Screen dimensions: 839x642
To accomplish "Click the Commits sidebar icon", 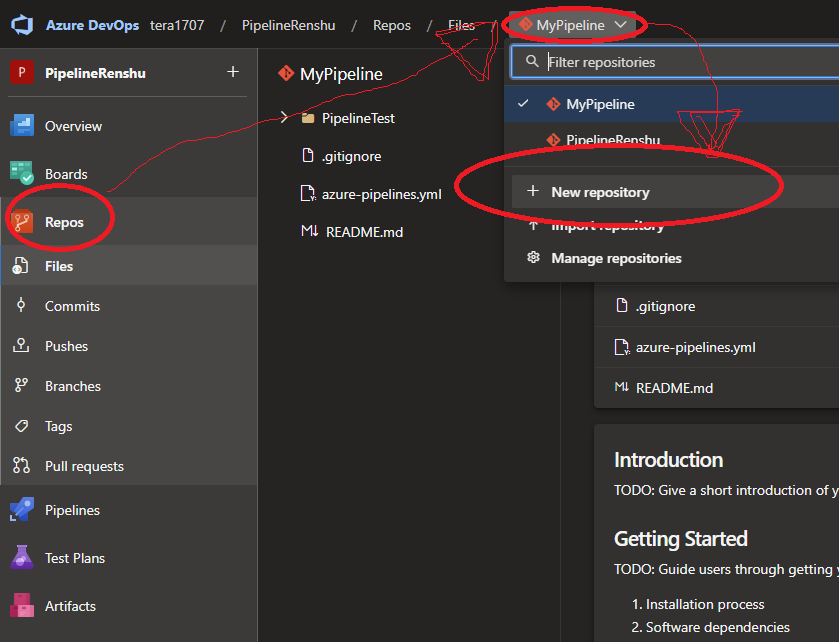I will (x=21, y=305).
